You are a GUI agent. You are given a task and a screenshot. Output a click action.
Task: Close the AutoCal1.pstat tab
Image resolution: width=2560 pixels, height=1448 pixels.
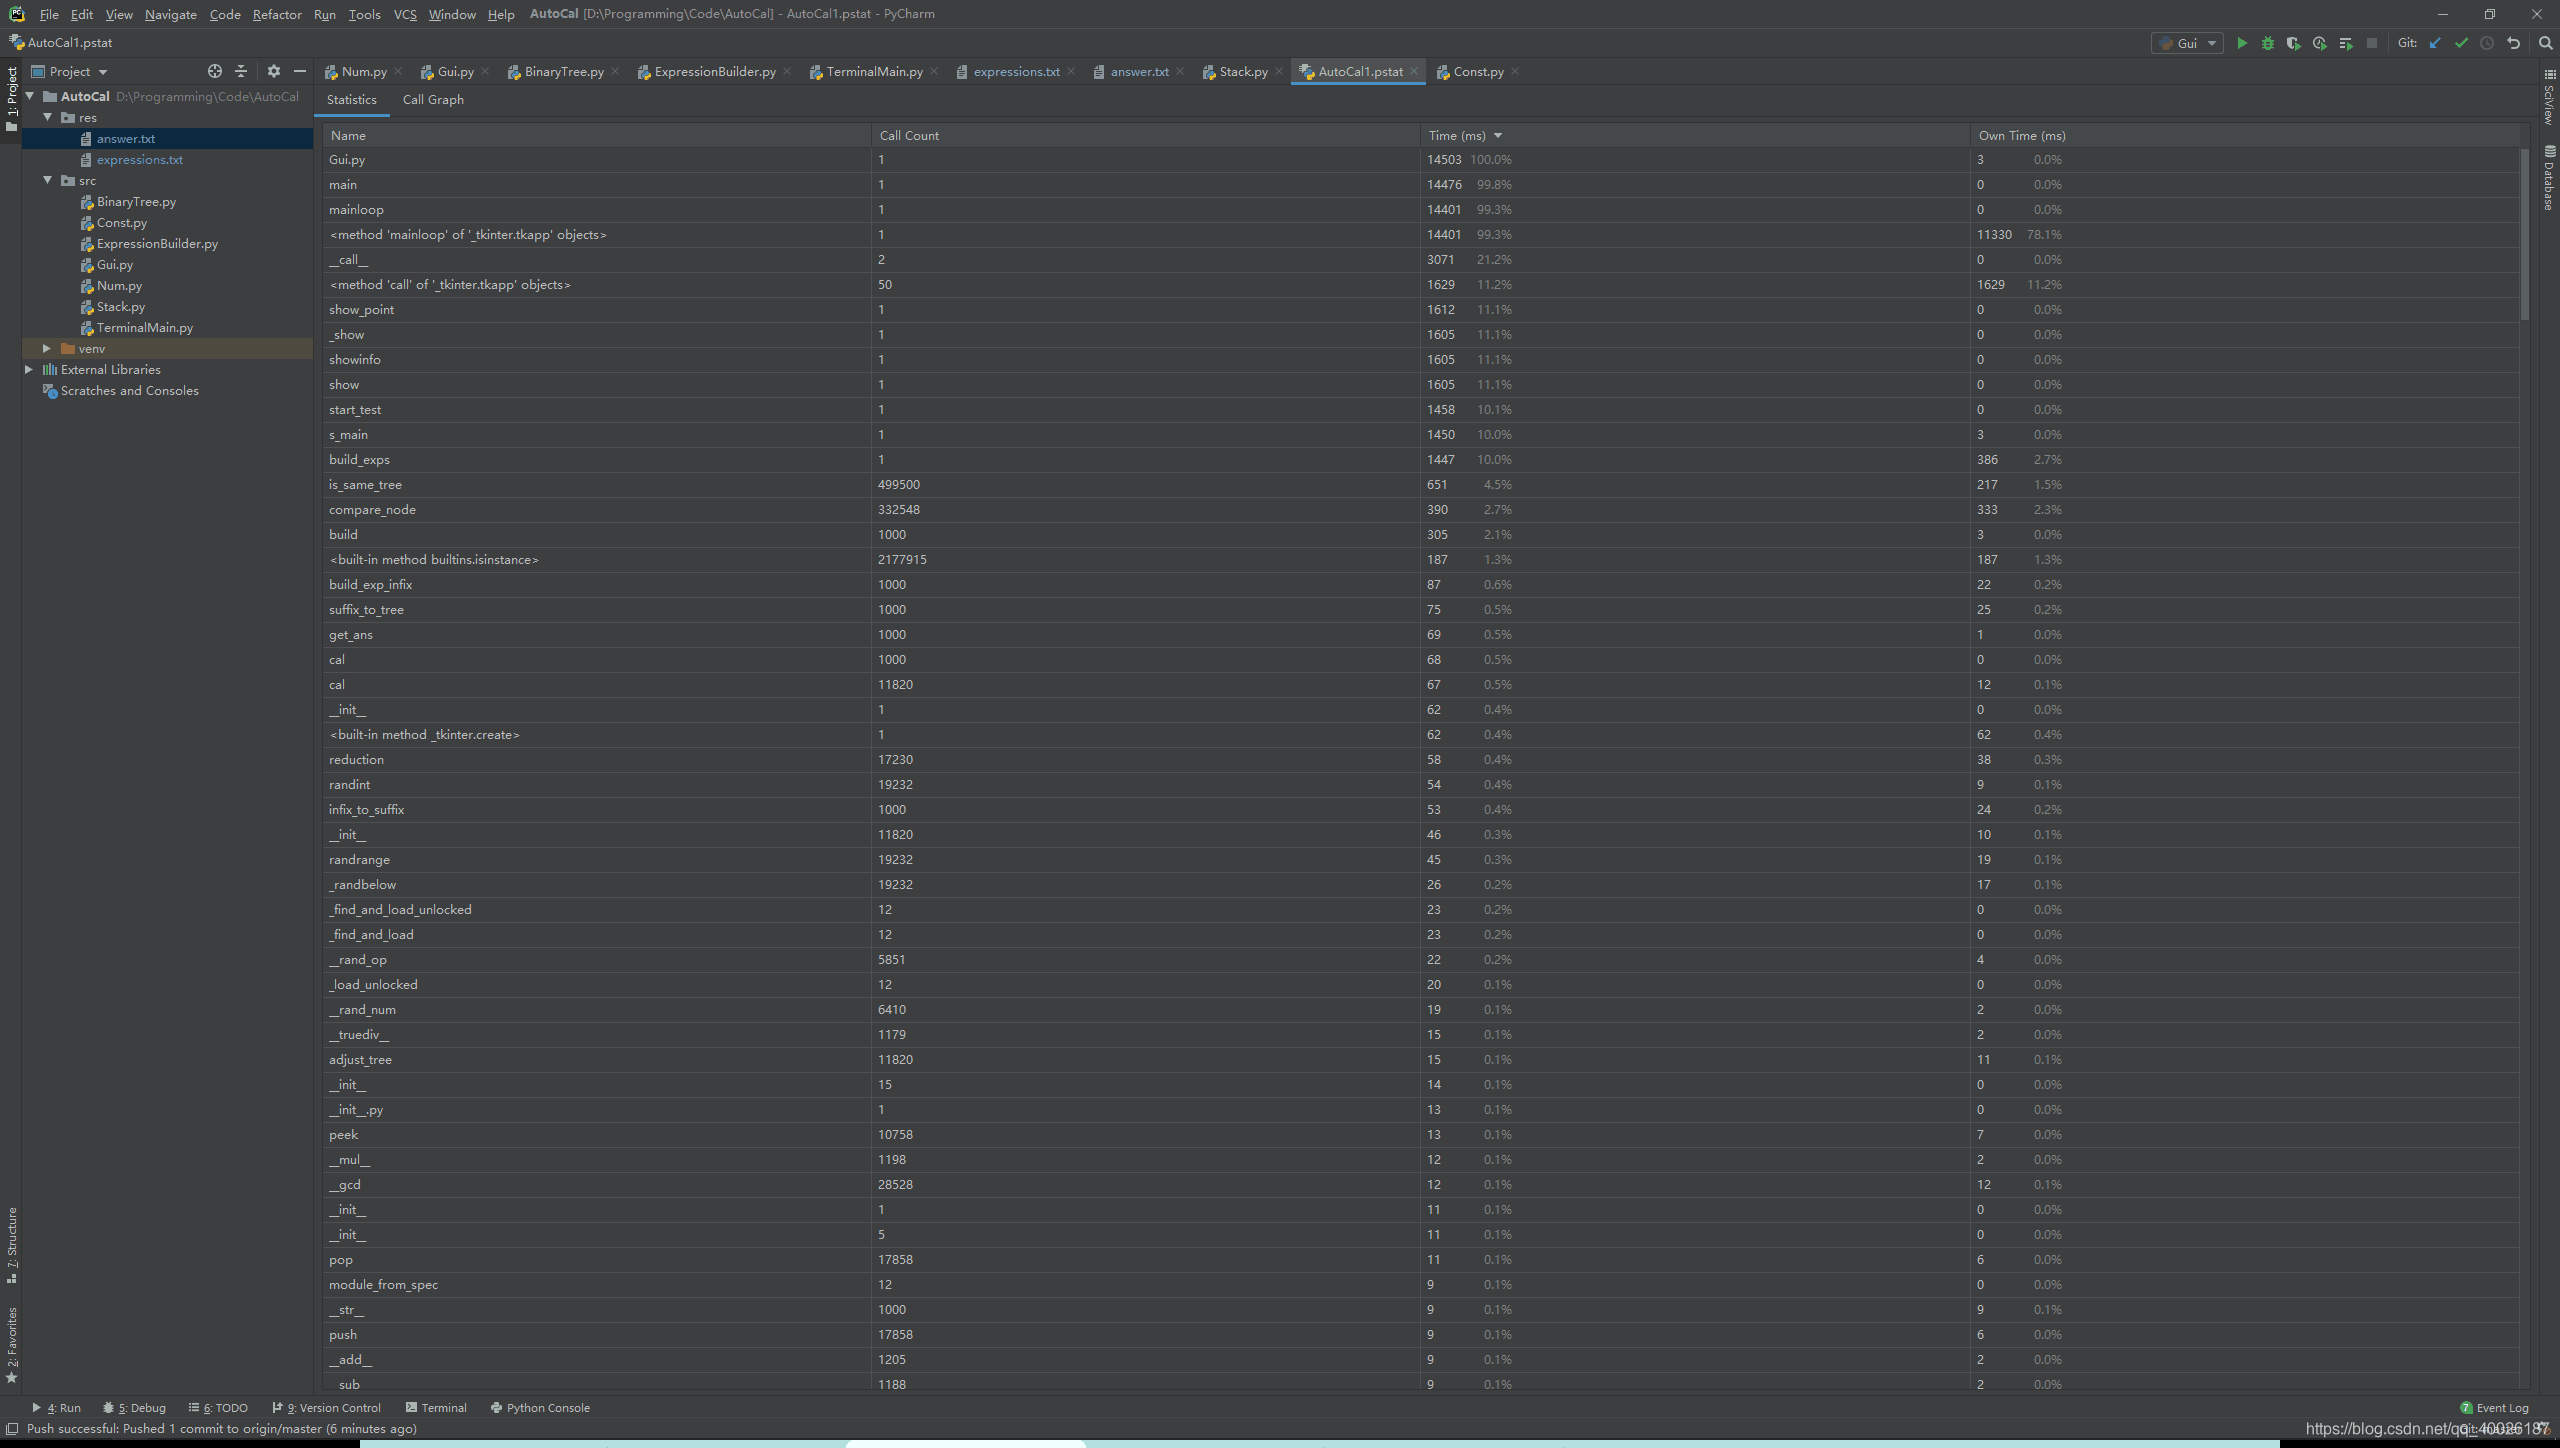tap(1414, 71)
